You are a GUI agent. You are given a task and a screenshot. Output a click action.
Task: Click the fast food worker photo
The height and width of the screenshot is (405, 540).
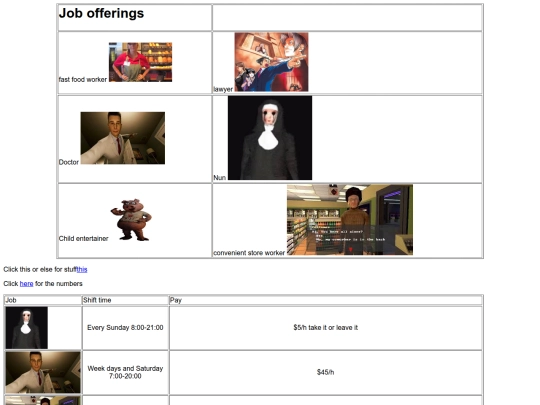(x=141, y=62)
